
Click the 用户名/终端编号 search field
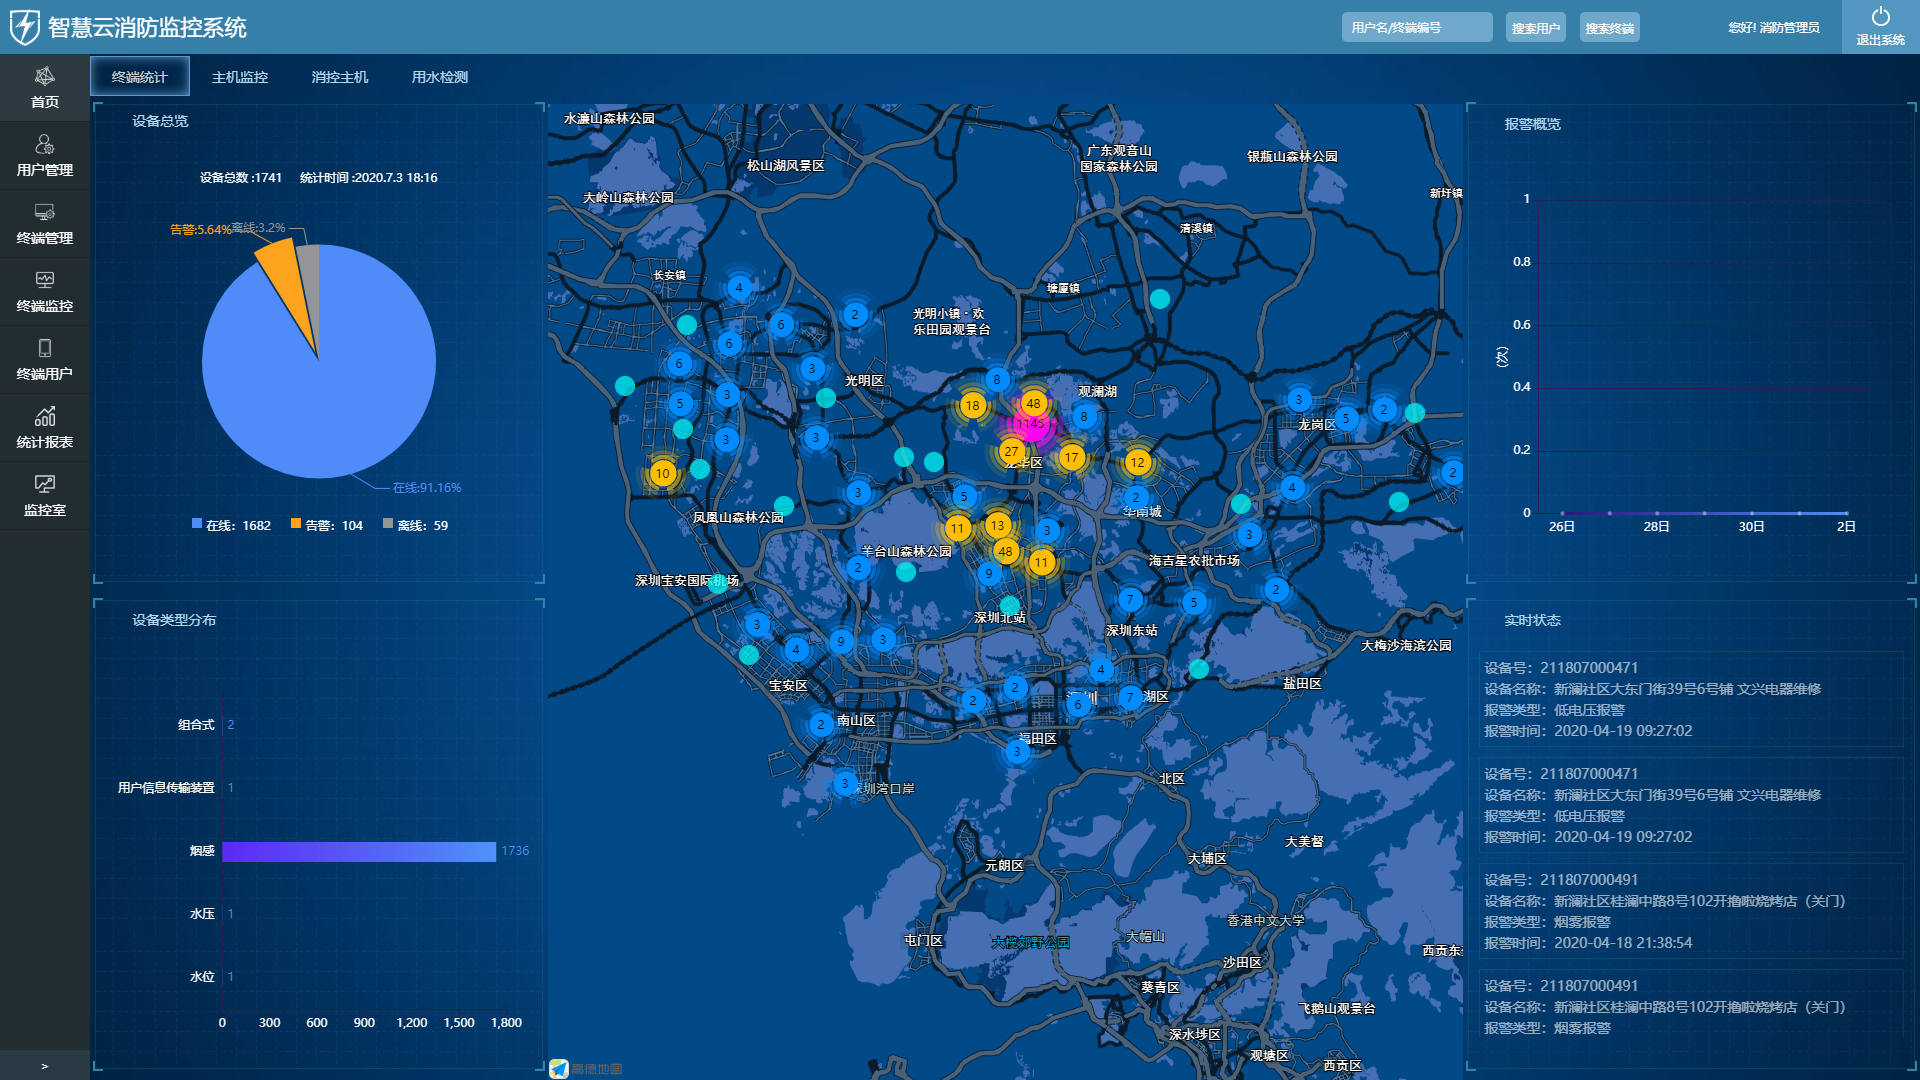(1416, 28)
